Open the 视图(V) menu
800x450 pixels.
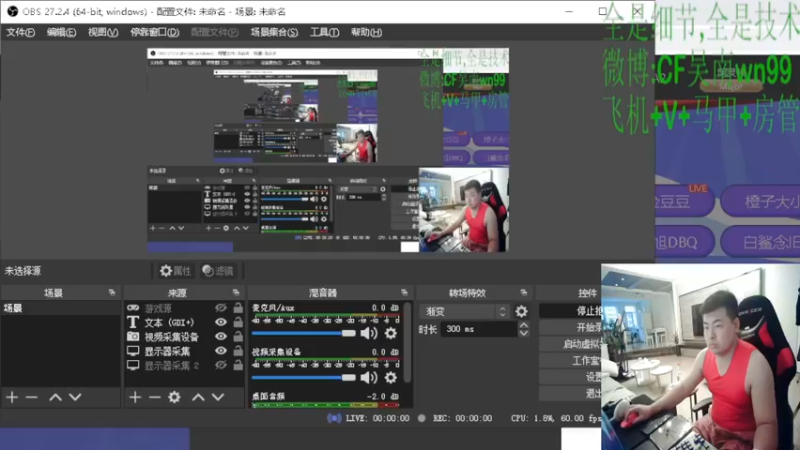103,32
